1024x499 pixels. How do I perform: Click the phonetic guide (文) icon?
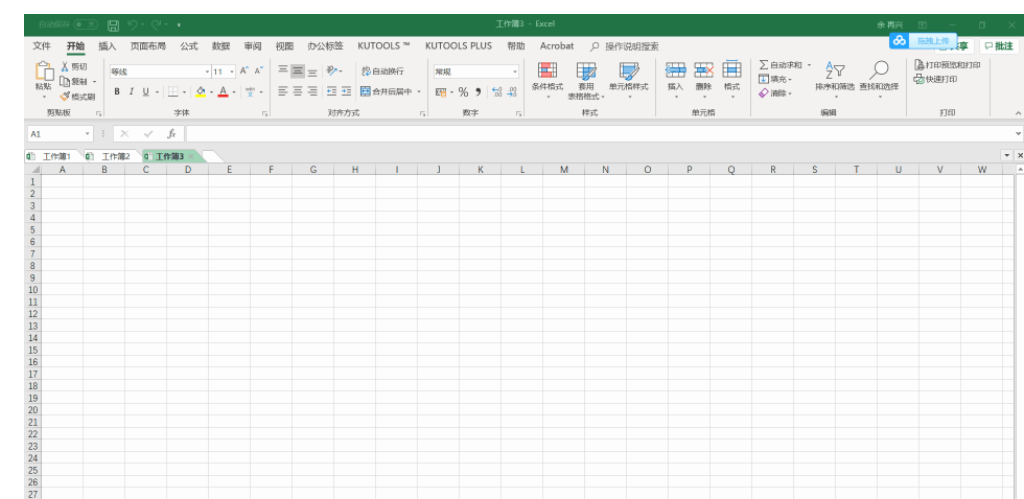coord(250,92)
